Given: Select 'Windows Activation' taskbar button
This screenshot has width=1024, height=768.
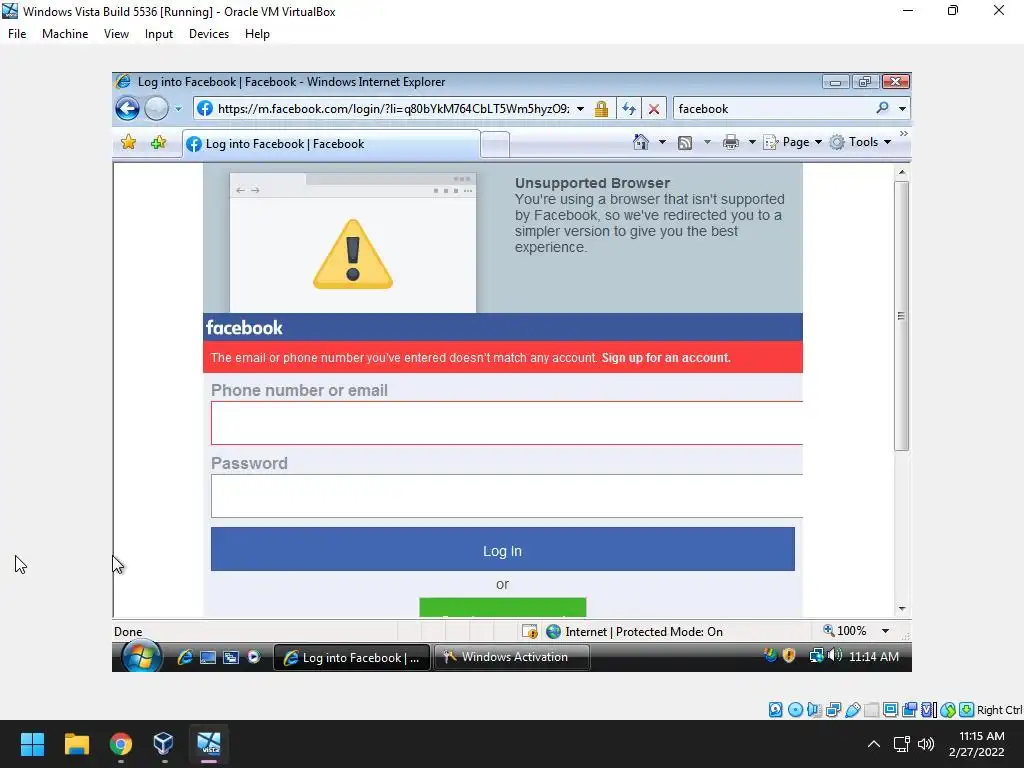Looking at the screenshot, I should [x=512, y=657].
